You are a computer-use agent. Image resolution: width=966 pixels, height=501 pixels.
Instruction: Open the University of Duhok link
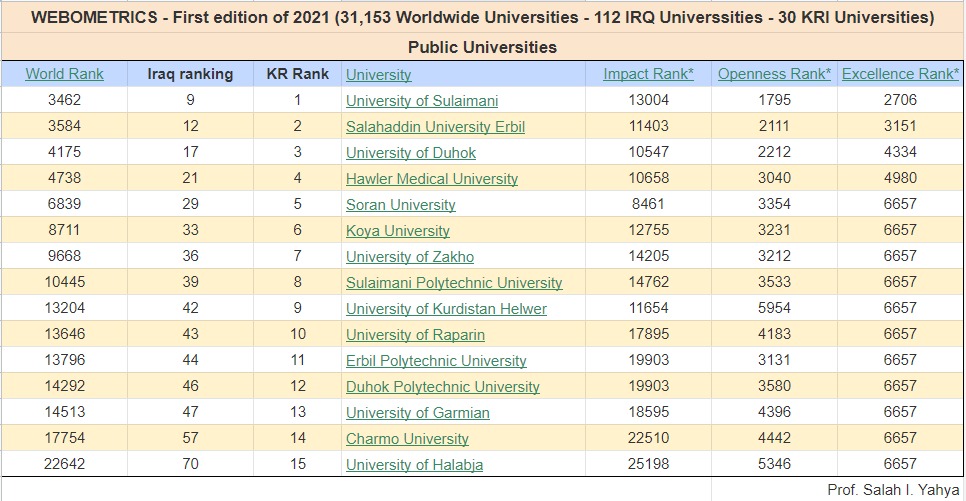pyautogui.click(x=410, y=152)
